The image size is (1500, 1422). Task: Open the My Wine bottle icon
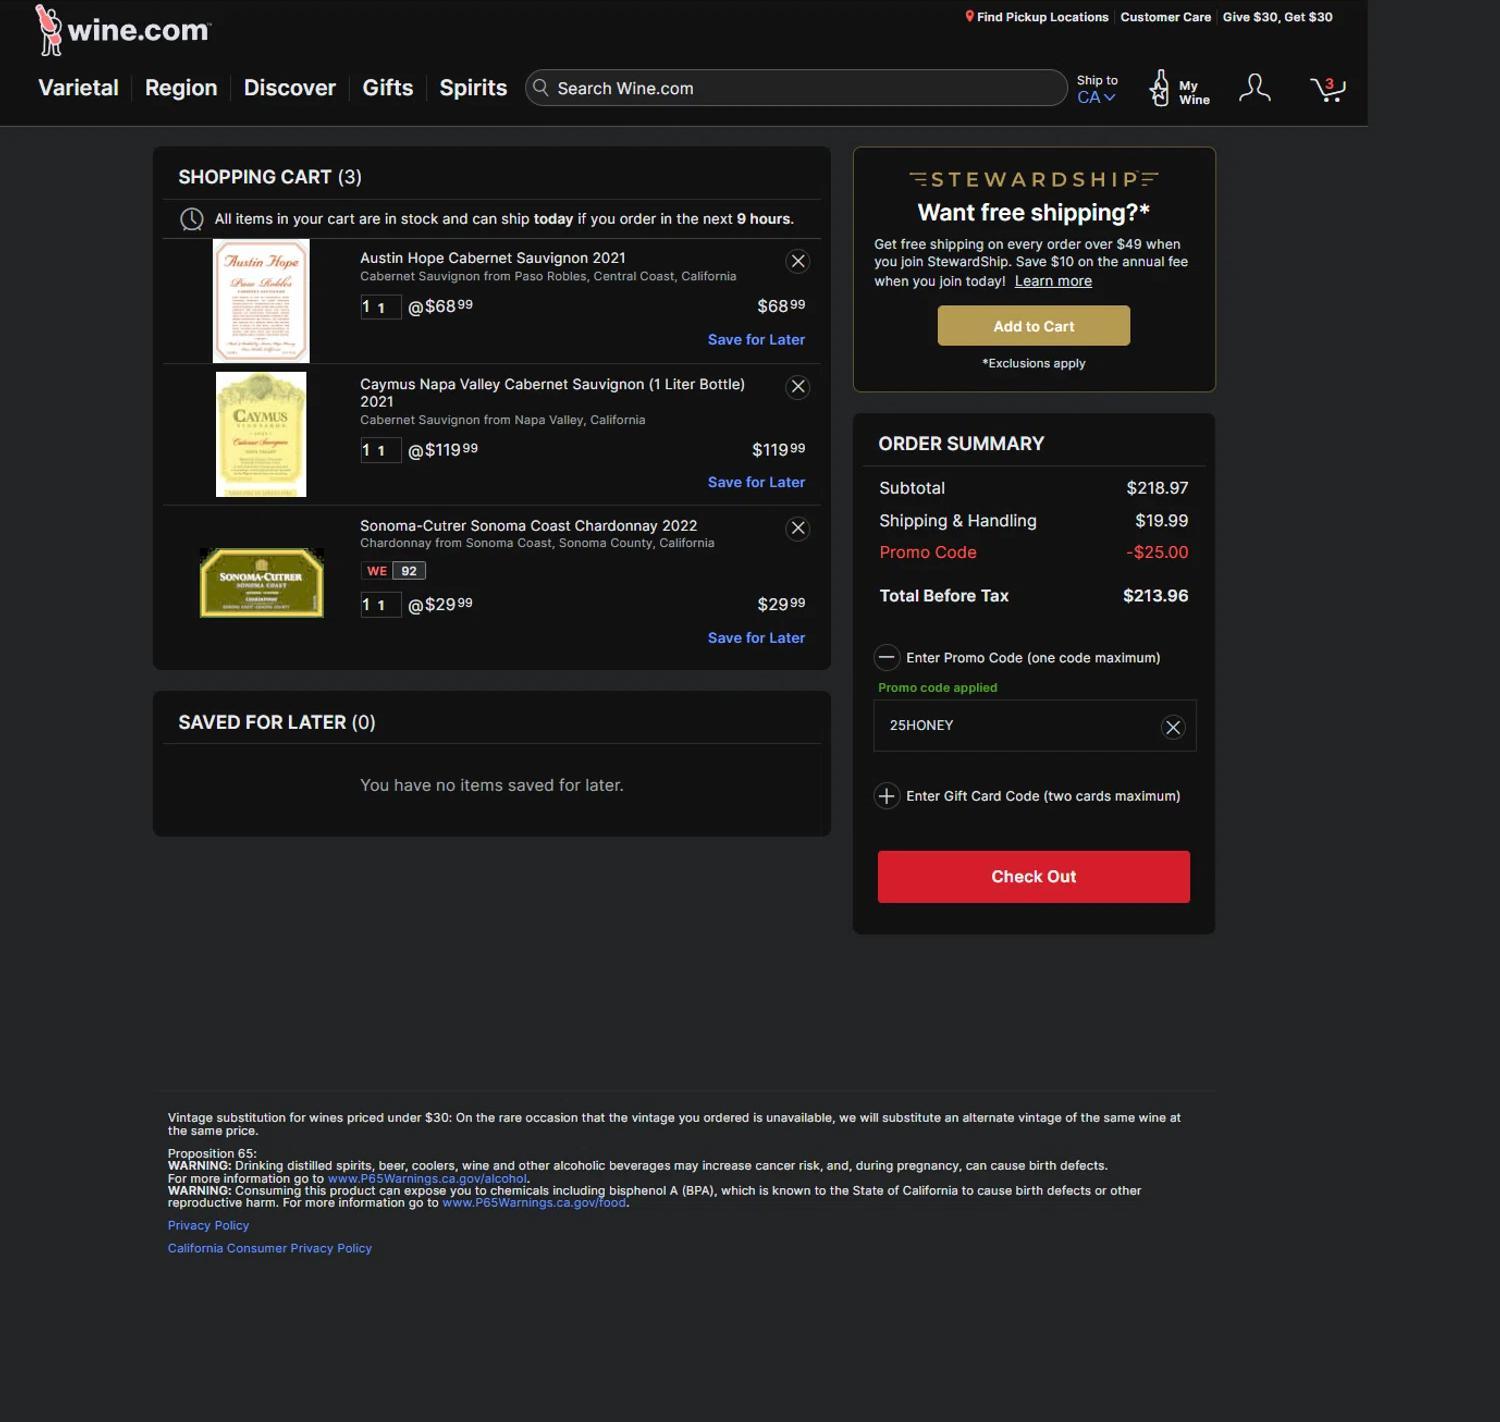point(1159,88)
